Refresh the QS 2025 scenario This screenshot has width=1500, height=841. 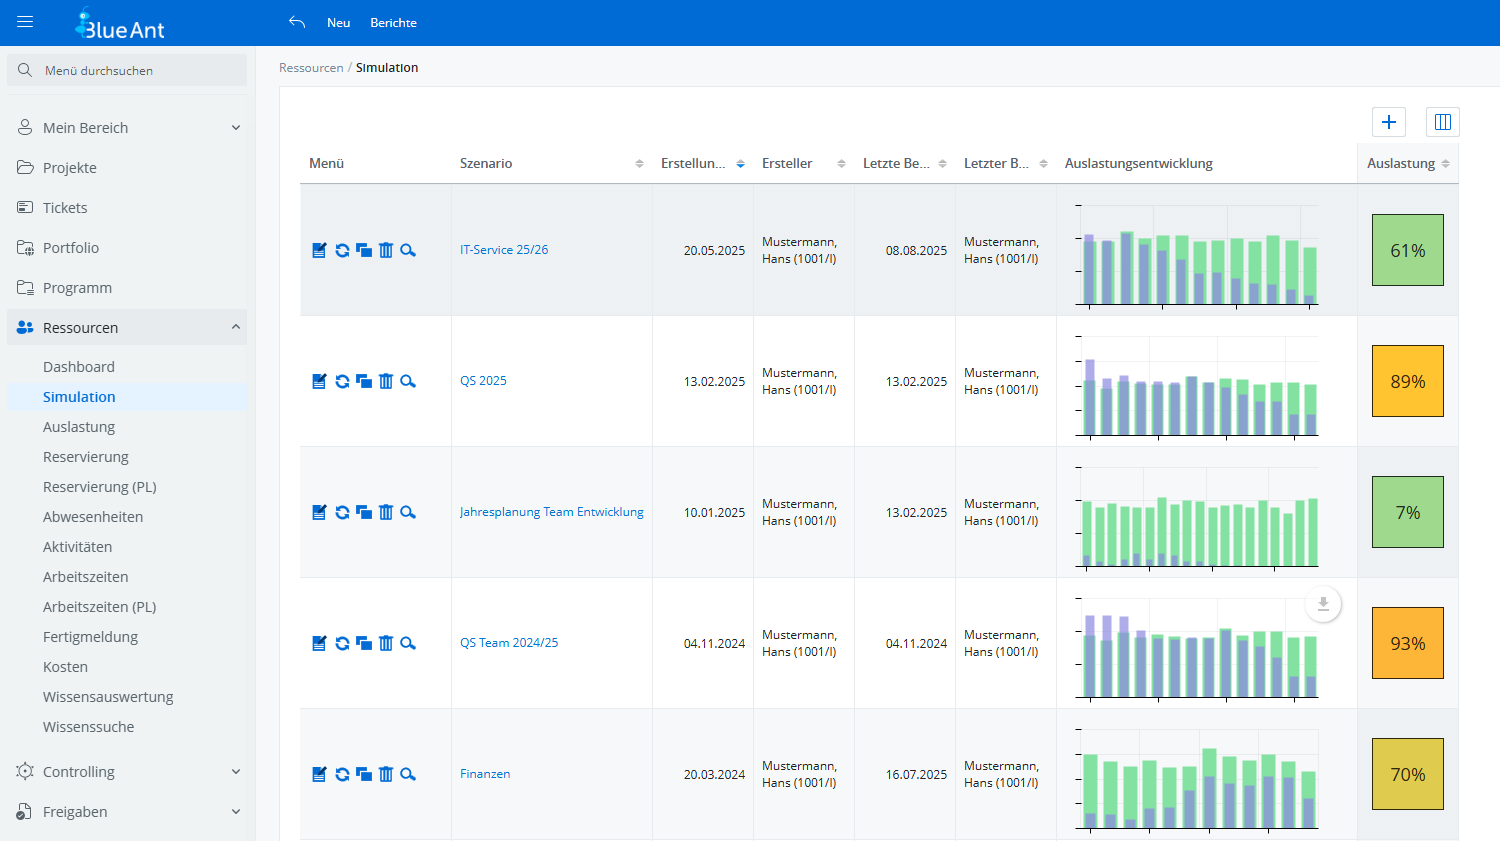tap(342, 381)
